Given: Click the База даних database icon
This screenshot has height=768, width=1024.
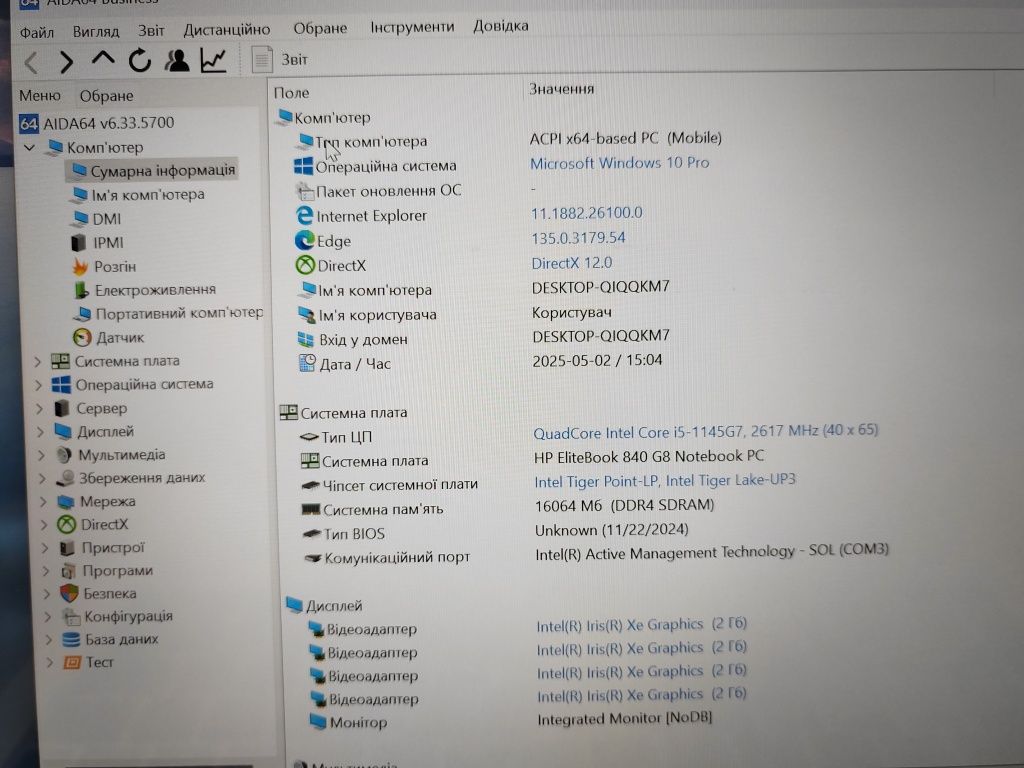Looking at the screenshot, I should click(x=71, y=639).
